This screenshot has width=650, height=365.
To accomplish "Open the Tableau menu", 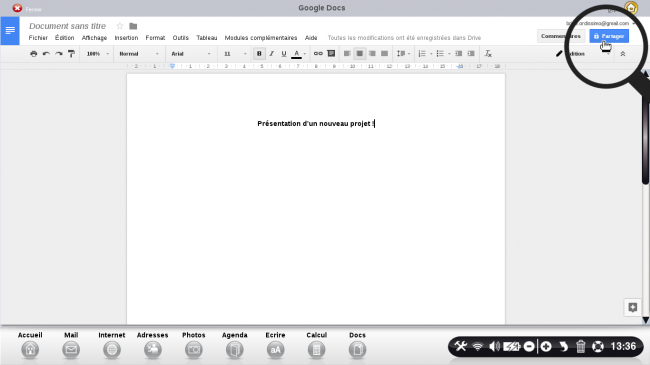I will pos(207,38).
